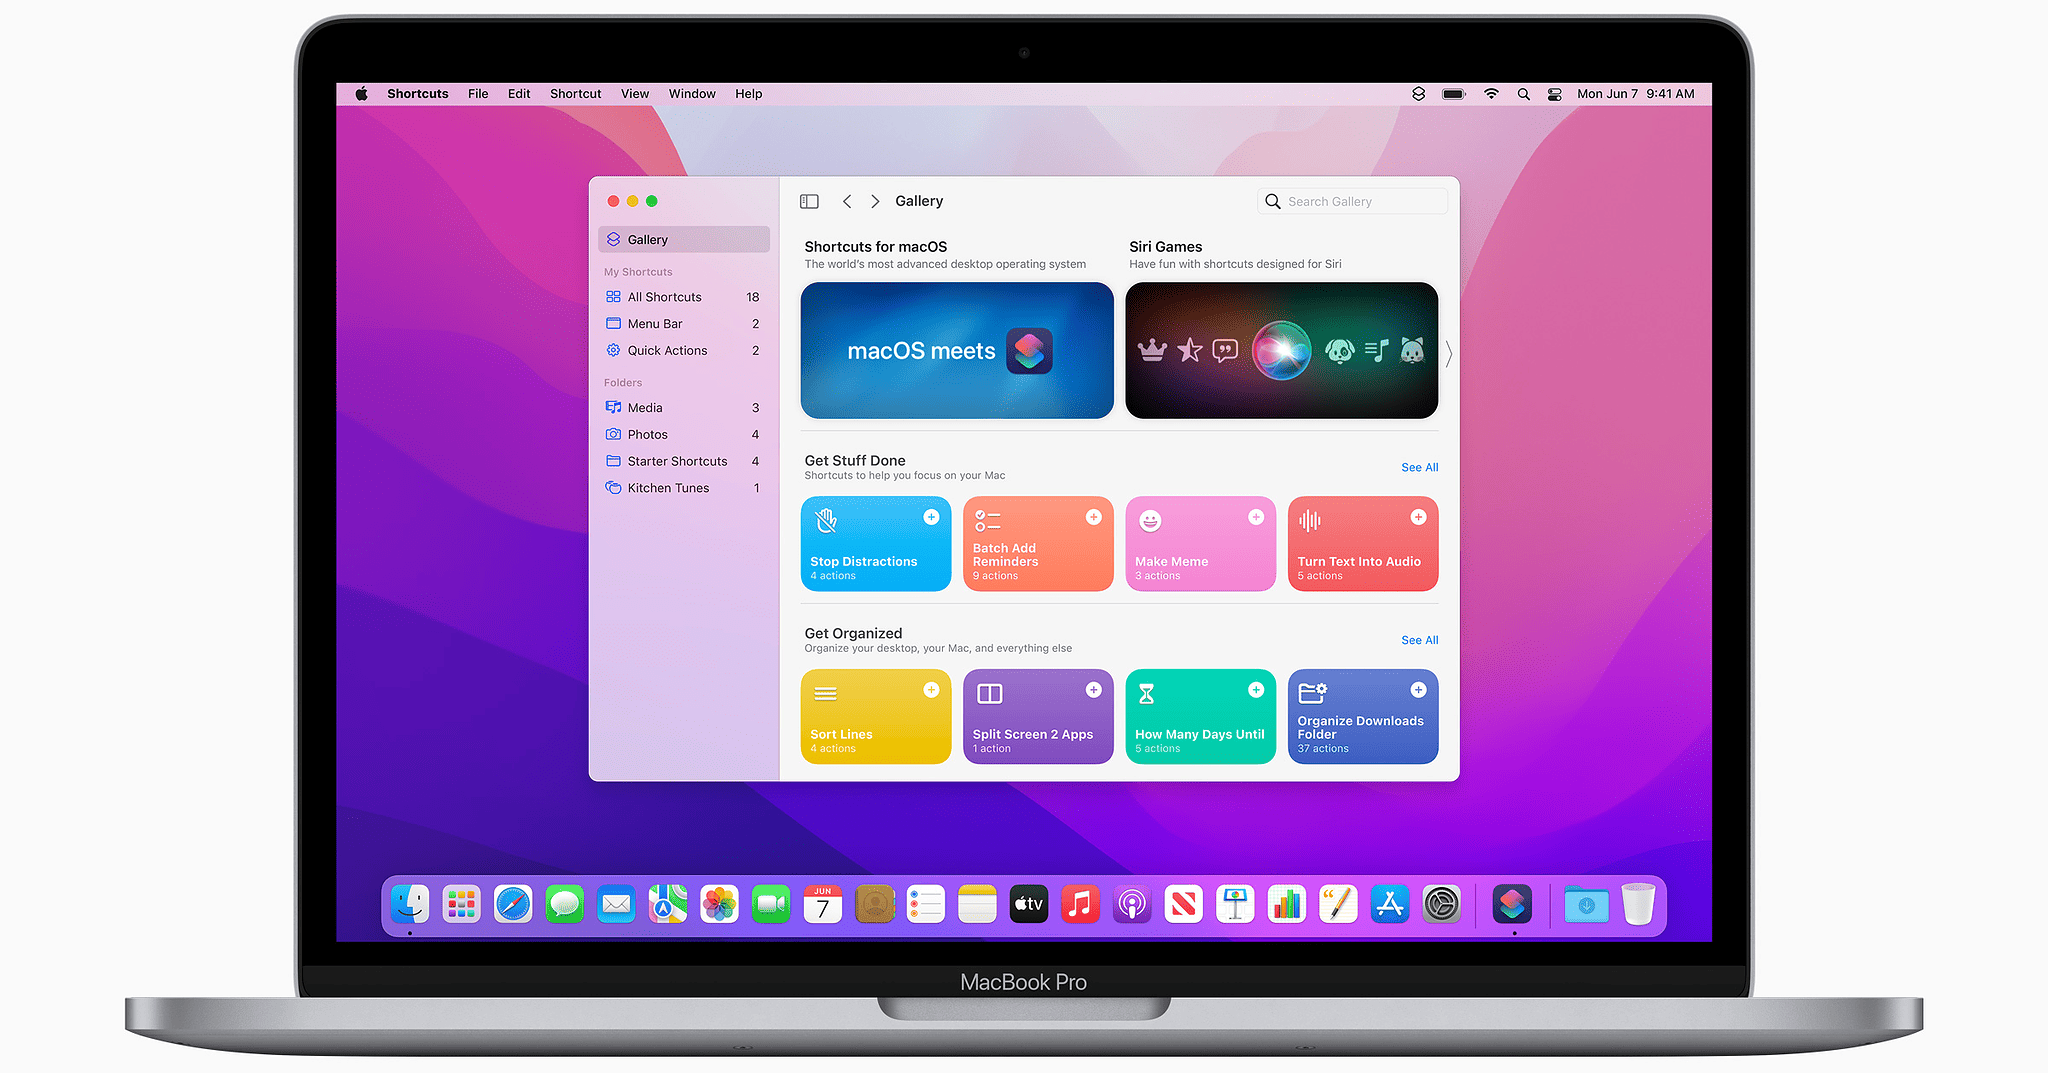Screen dimensions: 2048x1073
Task: Open the Help menu
Action: tap(748, 94)
